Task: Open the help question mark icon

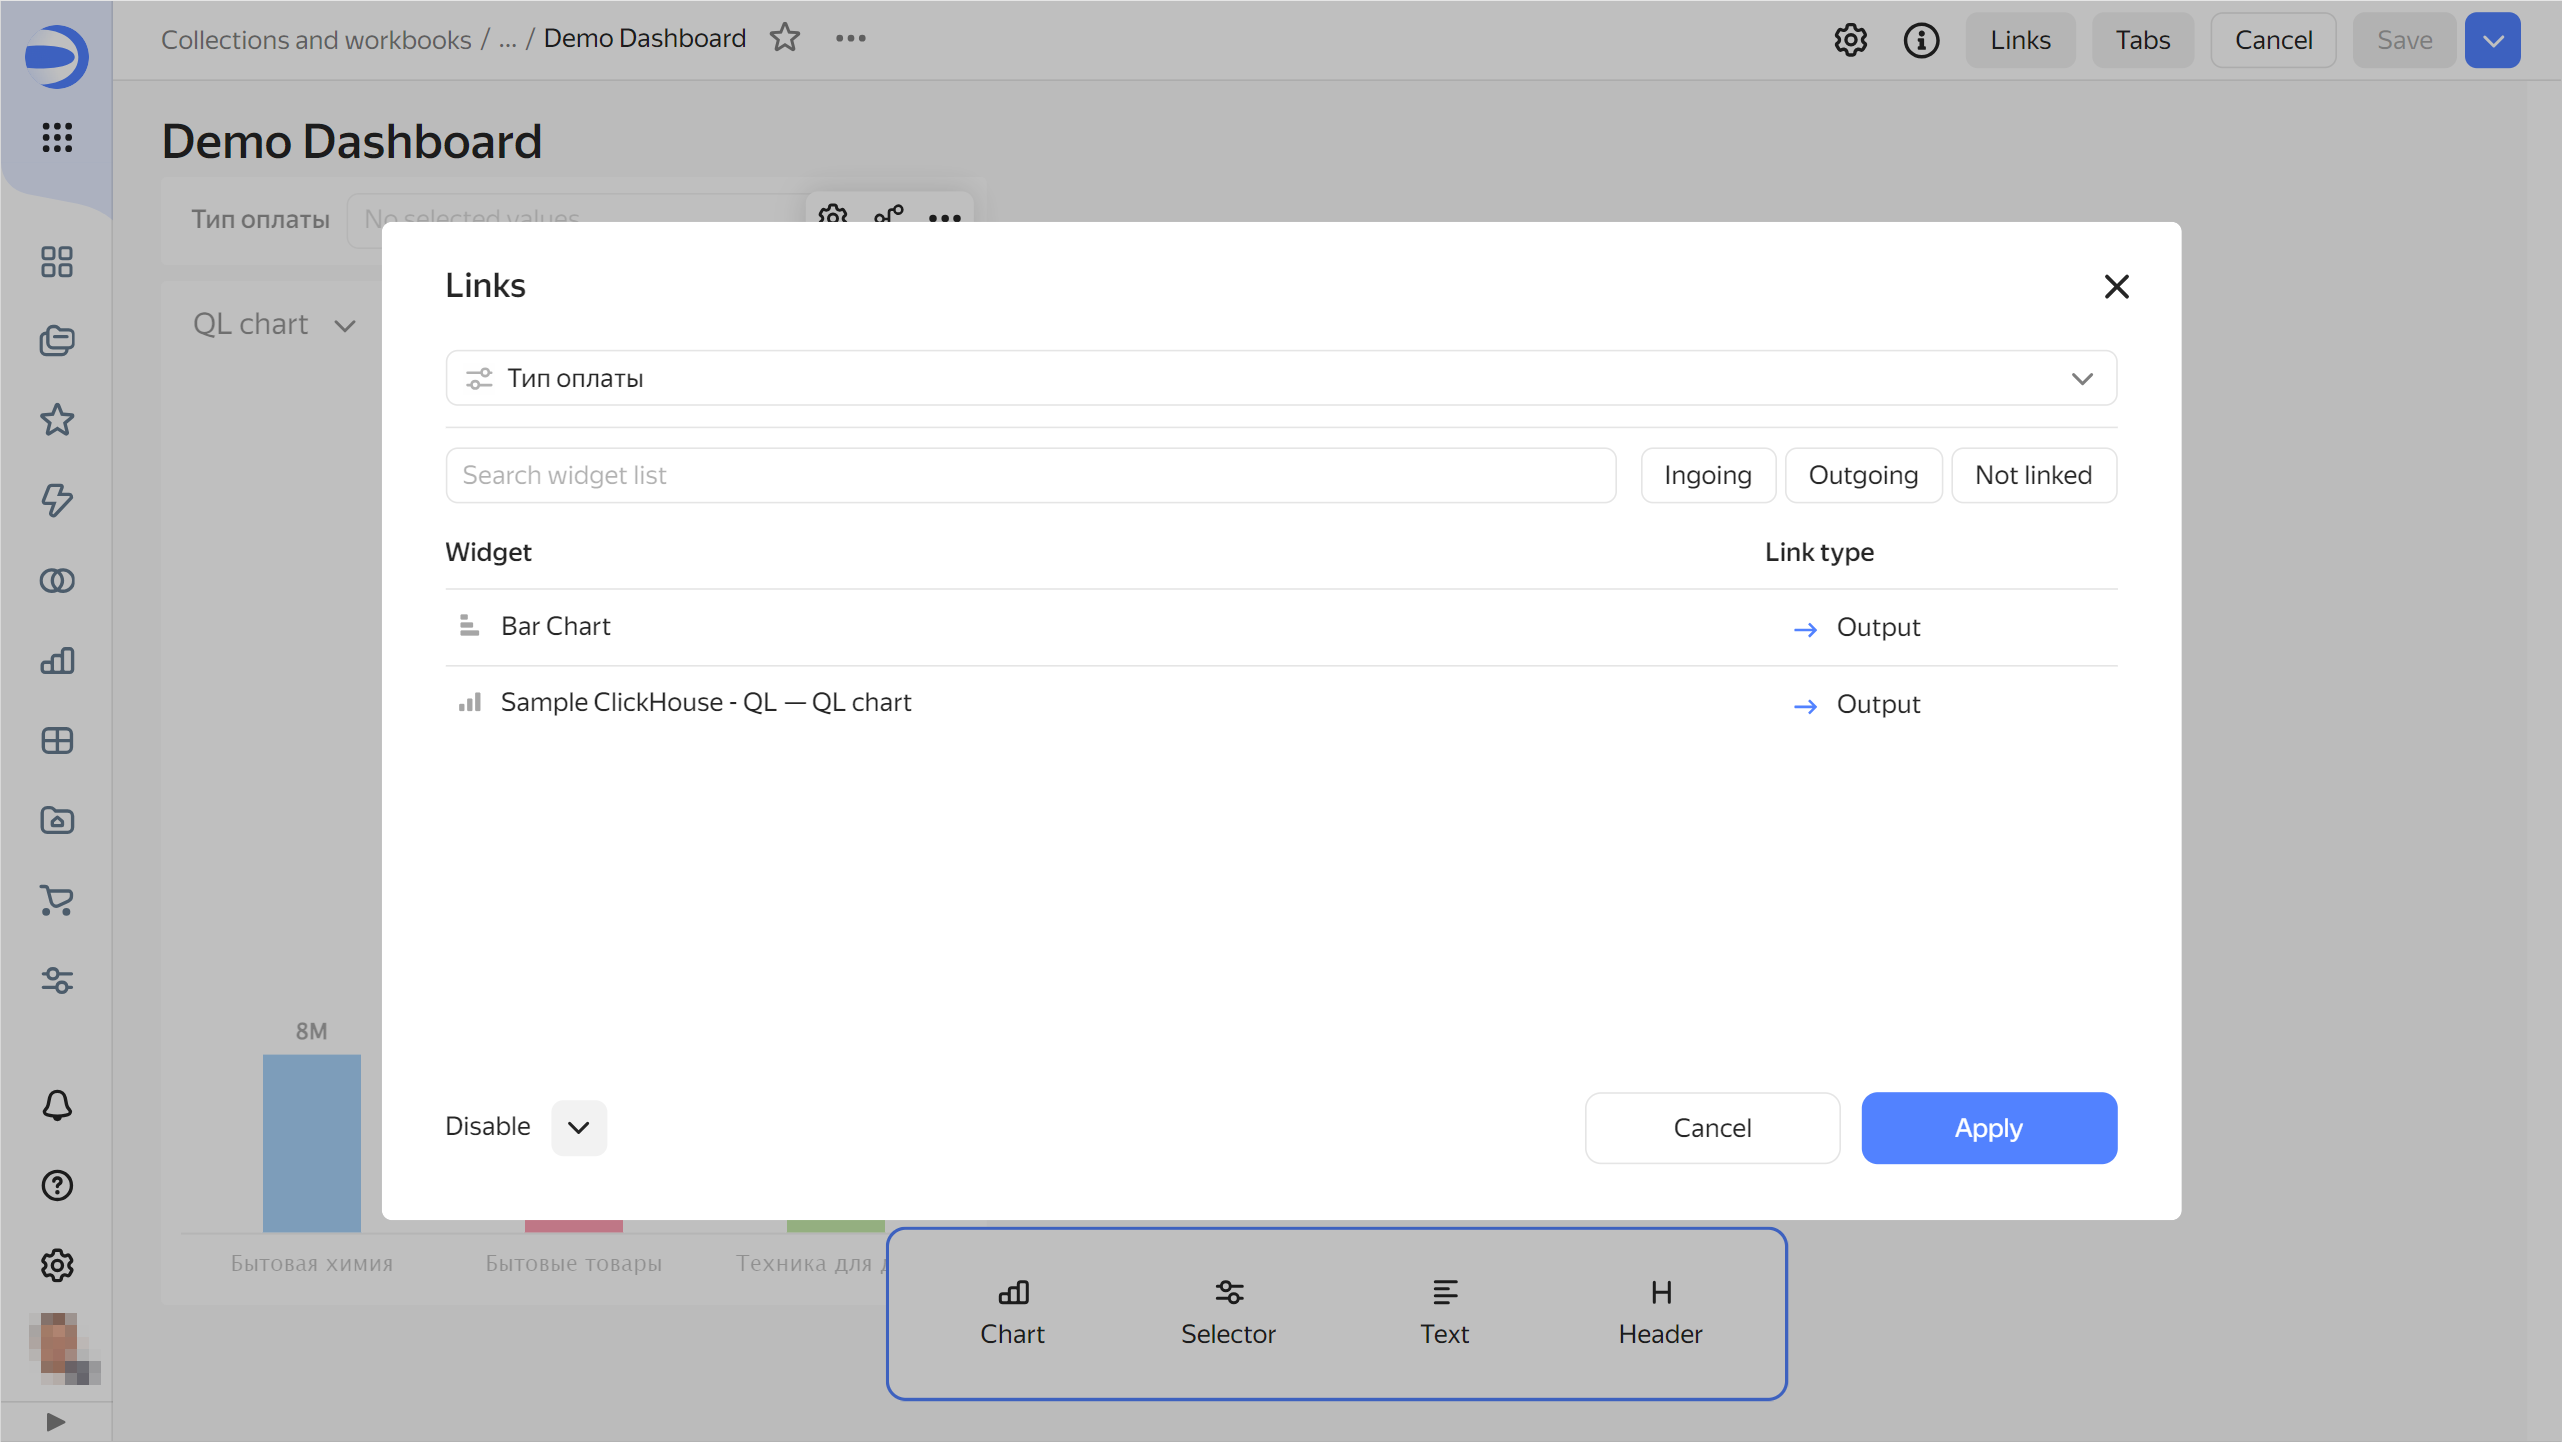Action: pos(57,1185)
